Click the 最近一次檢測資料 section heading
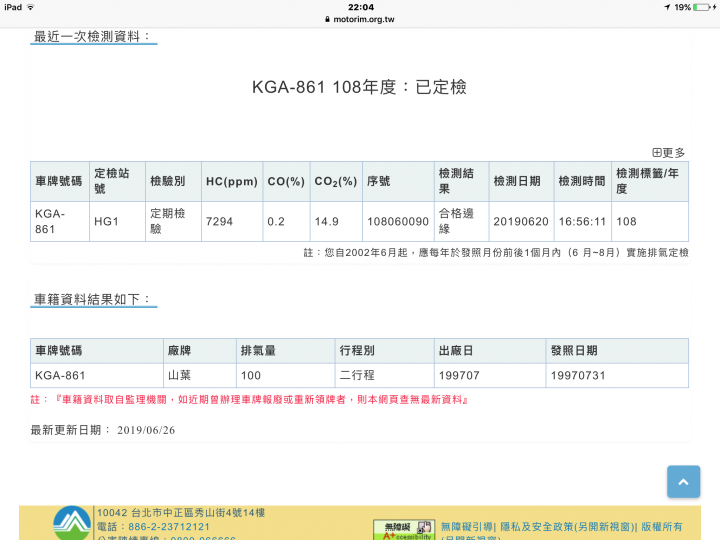Viewport: 720px width, 540px height. 92,37
